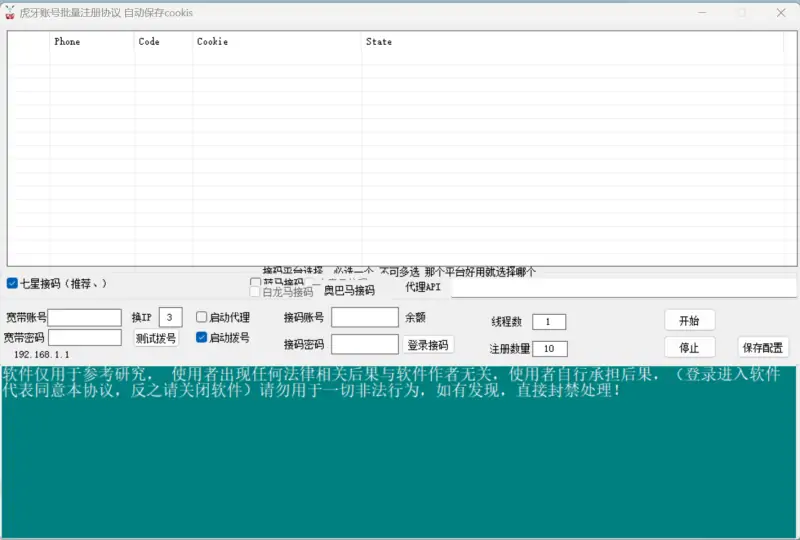Check the 白龙马接码 option
The height and width of the screenshot is (540, 800).
pyautogui.click(x=255, y=292)
